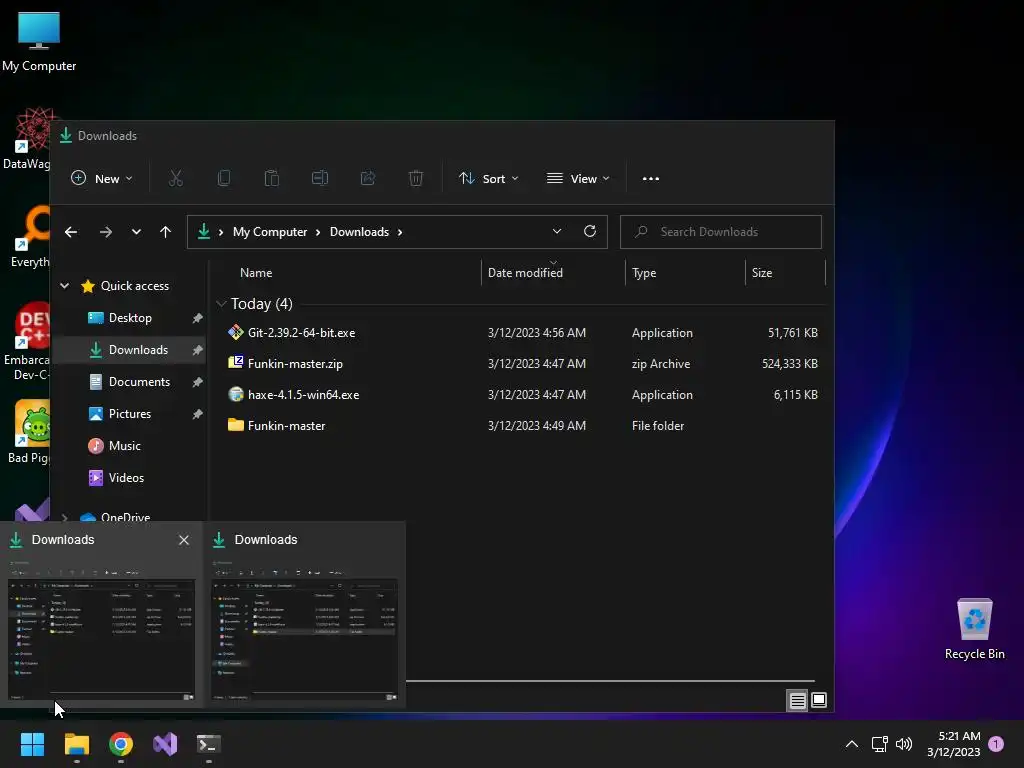Select My Computer desktop icon
The image size is (1024, 768).
[x=39, y=41]
